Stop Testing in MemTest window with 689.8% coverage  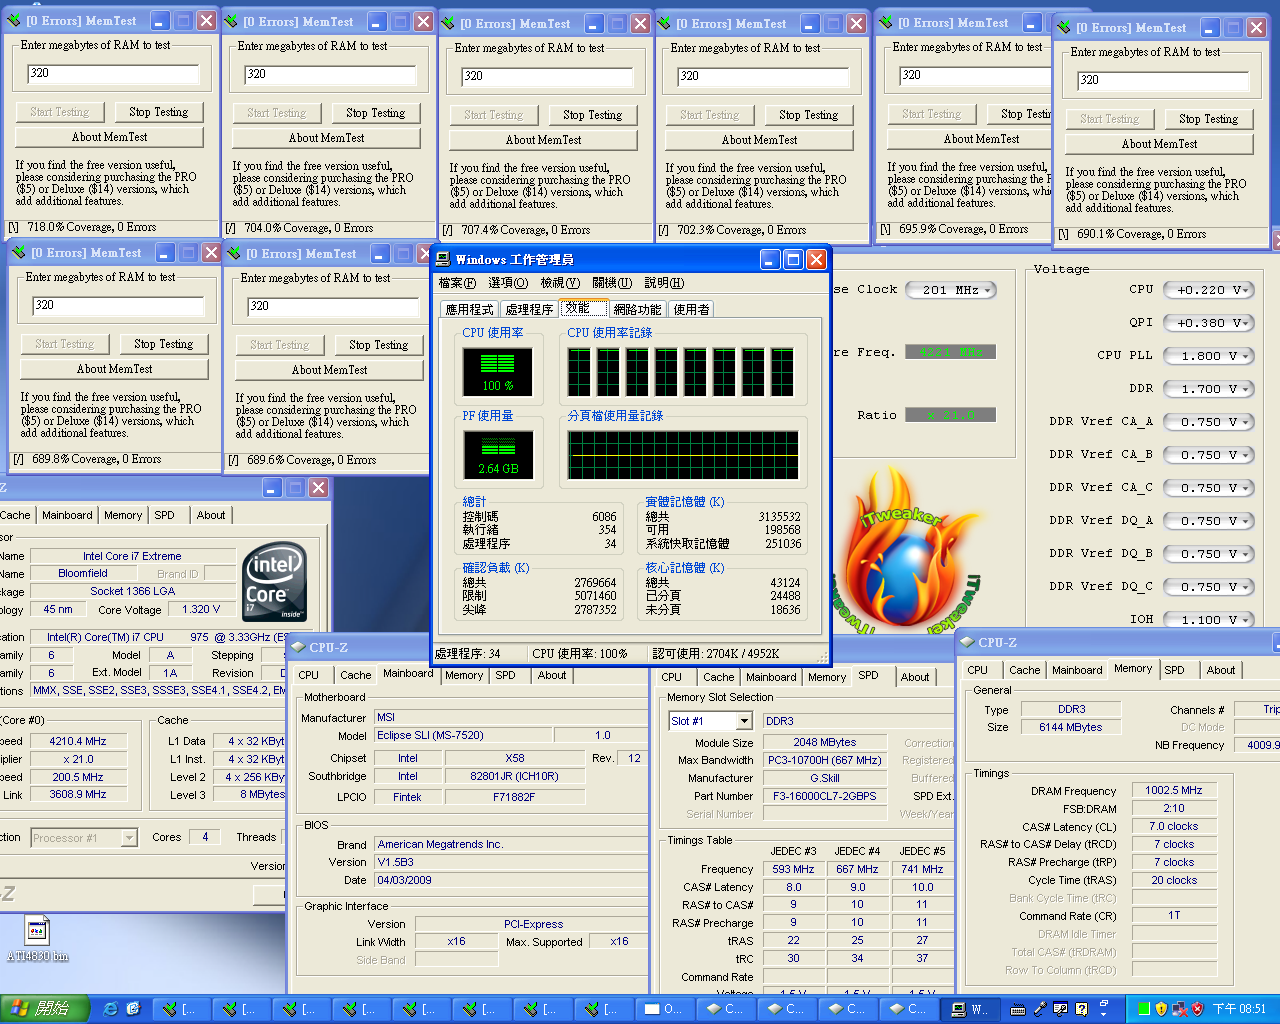163,344
